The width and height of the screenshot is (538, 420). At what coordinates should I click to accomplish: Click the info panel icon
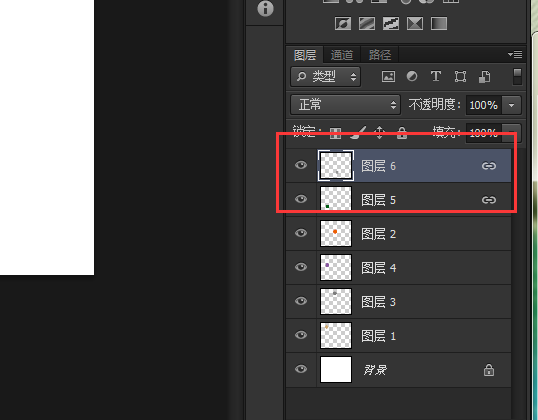[265, 8]
